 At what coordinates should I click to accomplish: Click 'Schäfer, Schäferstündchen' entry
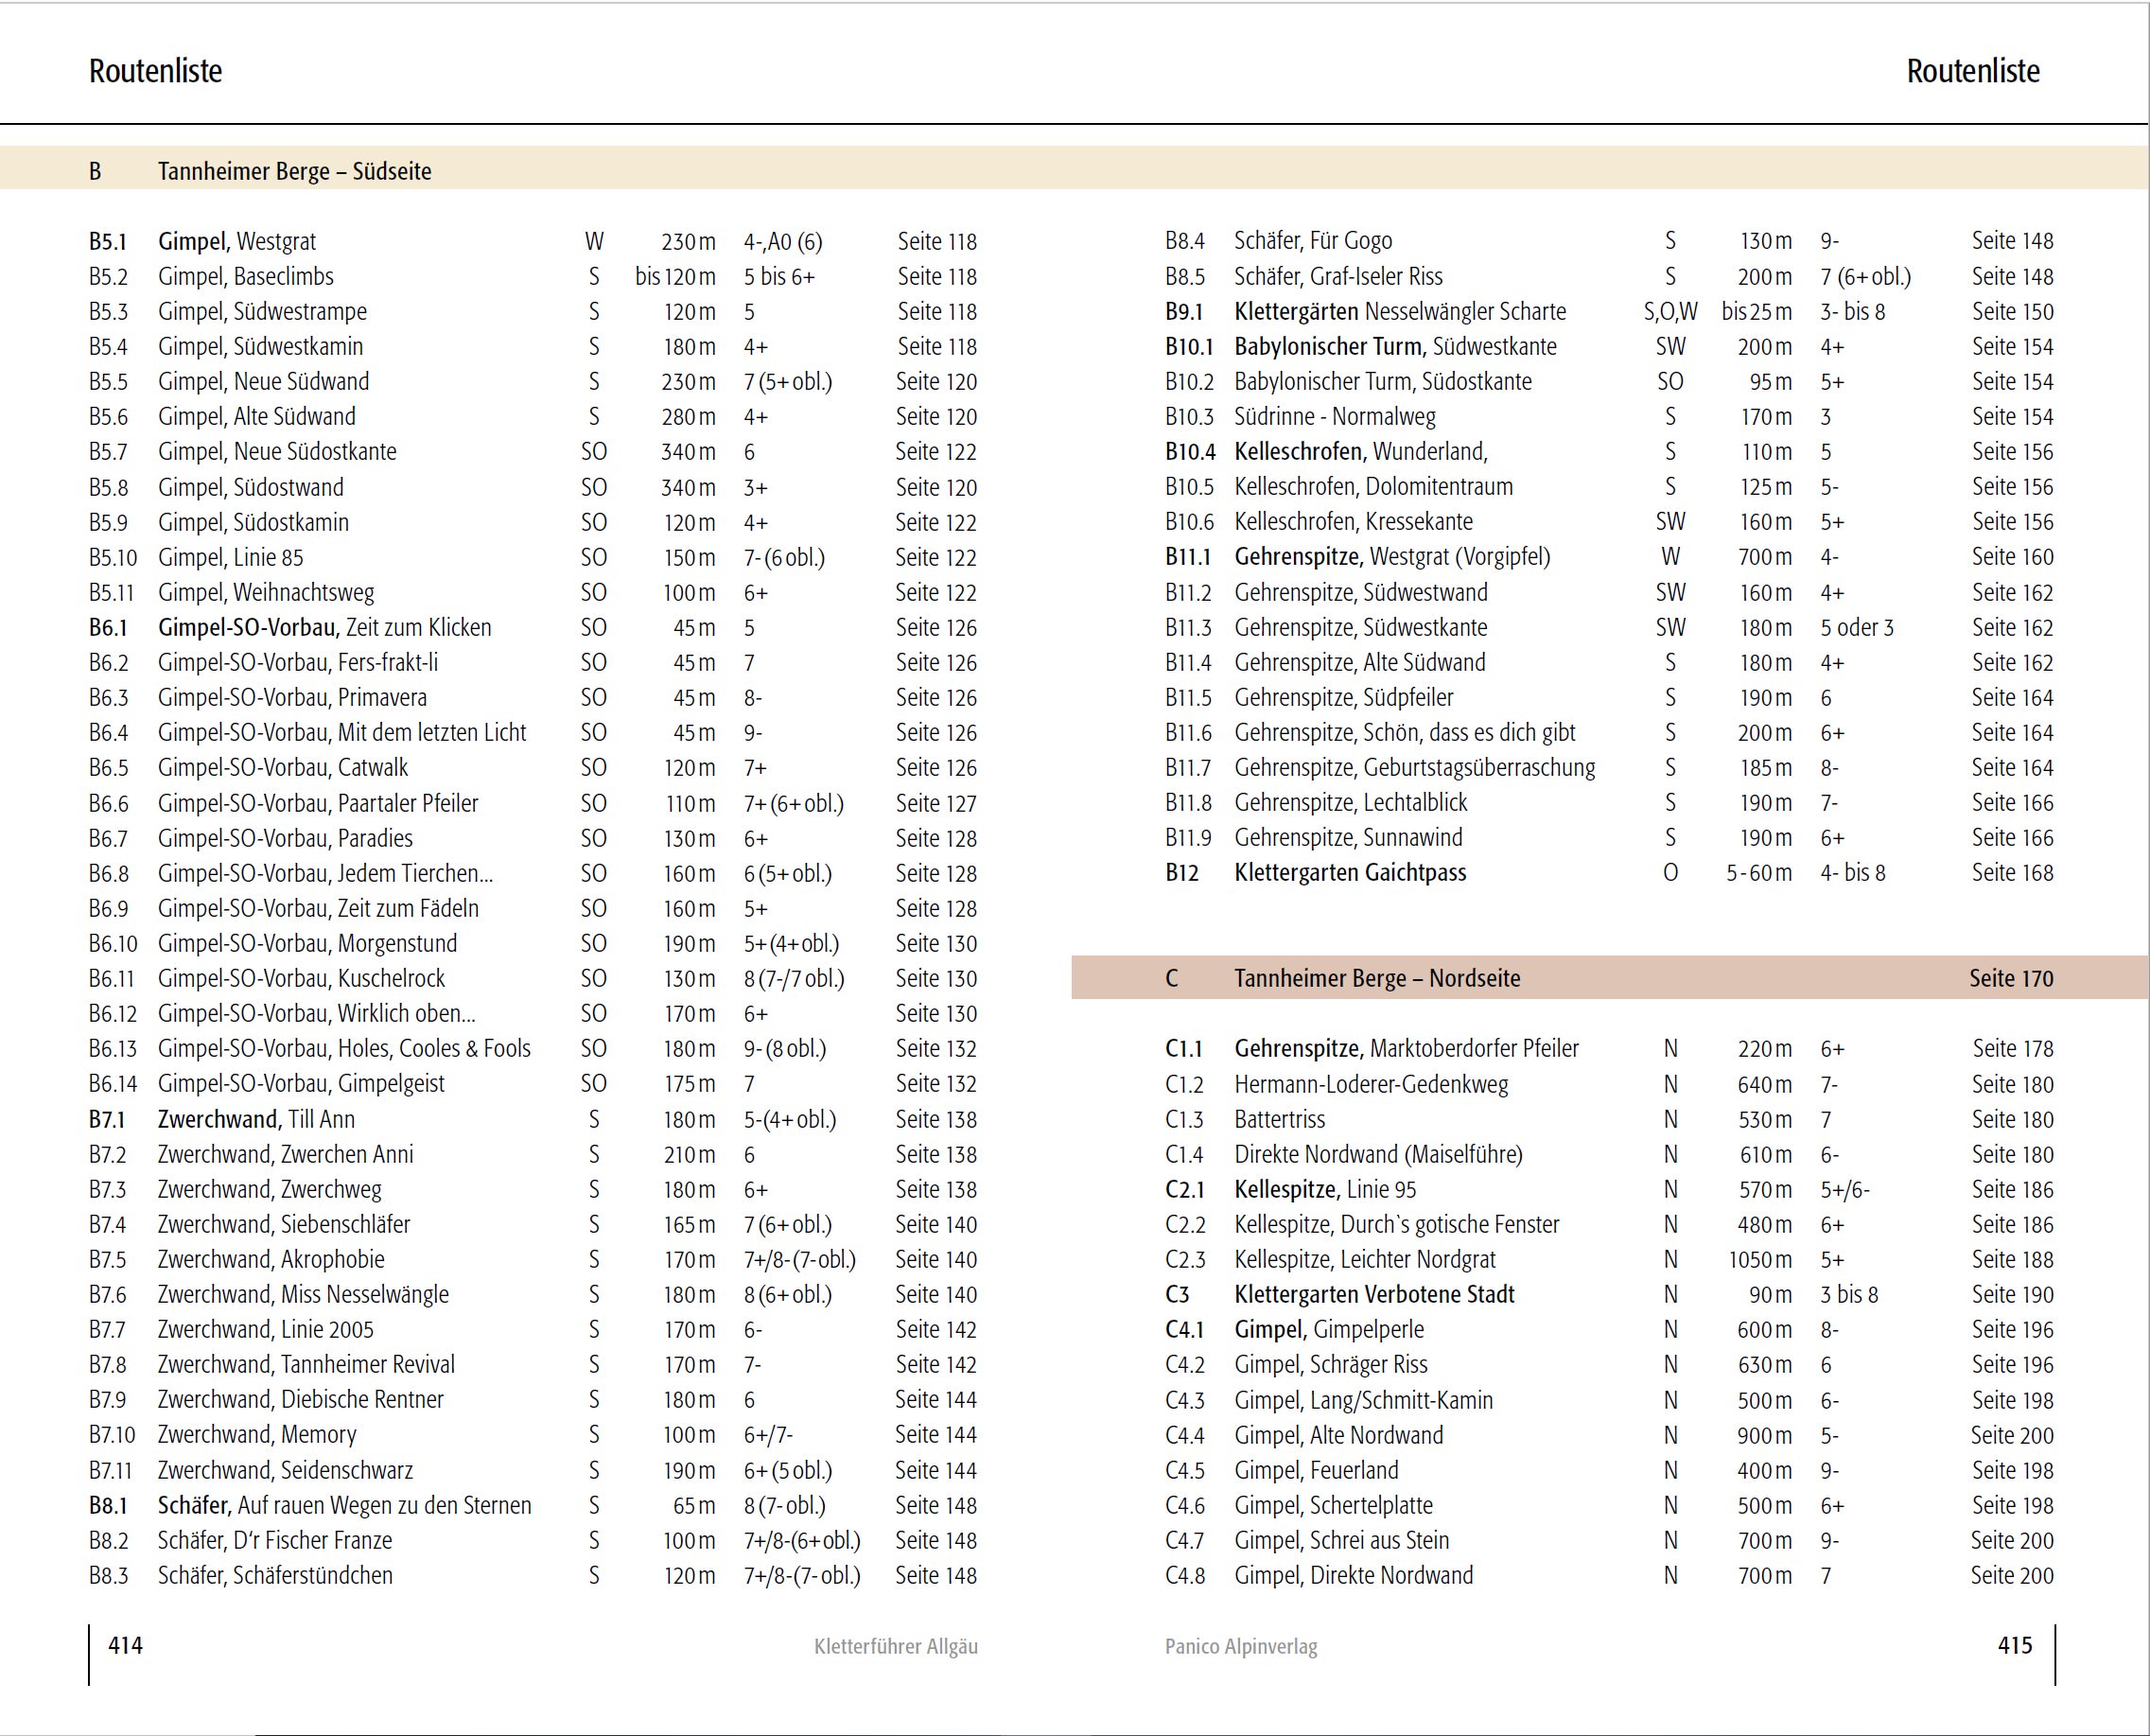click(x=275, y=1575)
